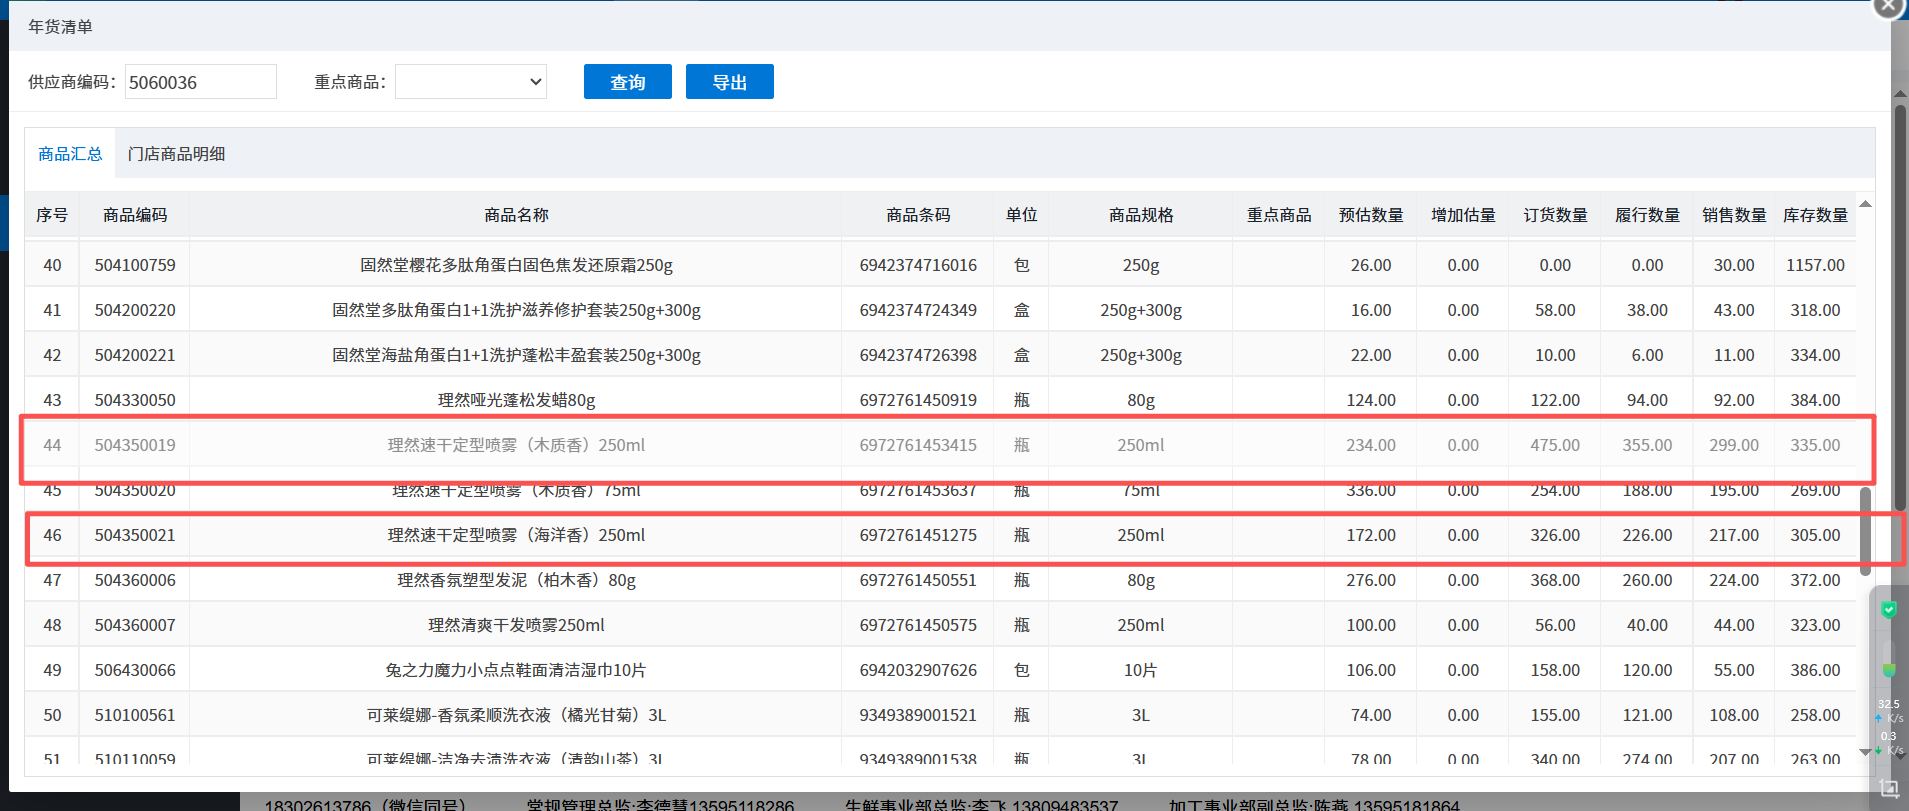Select row 46 海洋香 250ml spray

(x=516, y=535)
